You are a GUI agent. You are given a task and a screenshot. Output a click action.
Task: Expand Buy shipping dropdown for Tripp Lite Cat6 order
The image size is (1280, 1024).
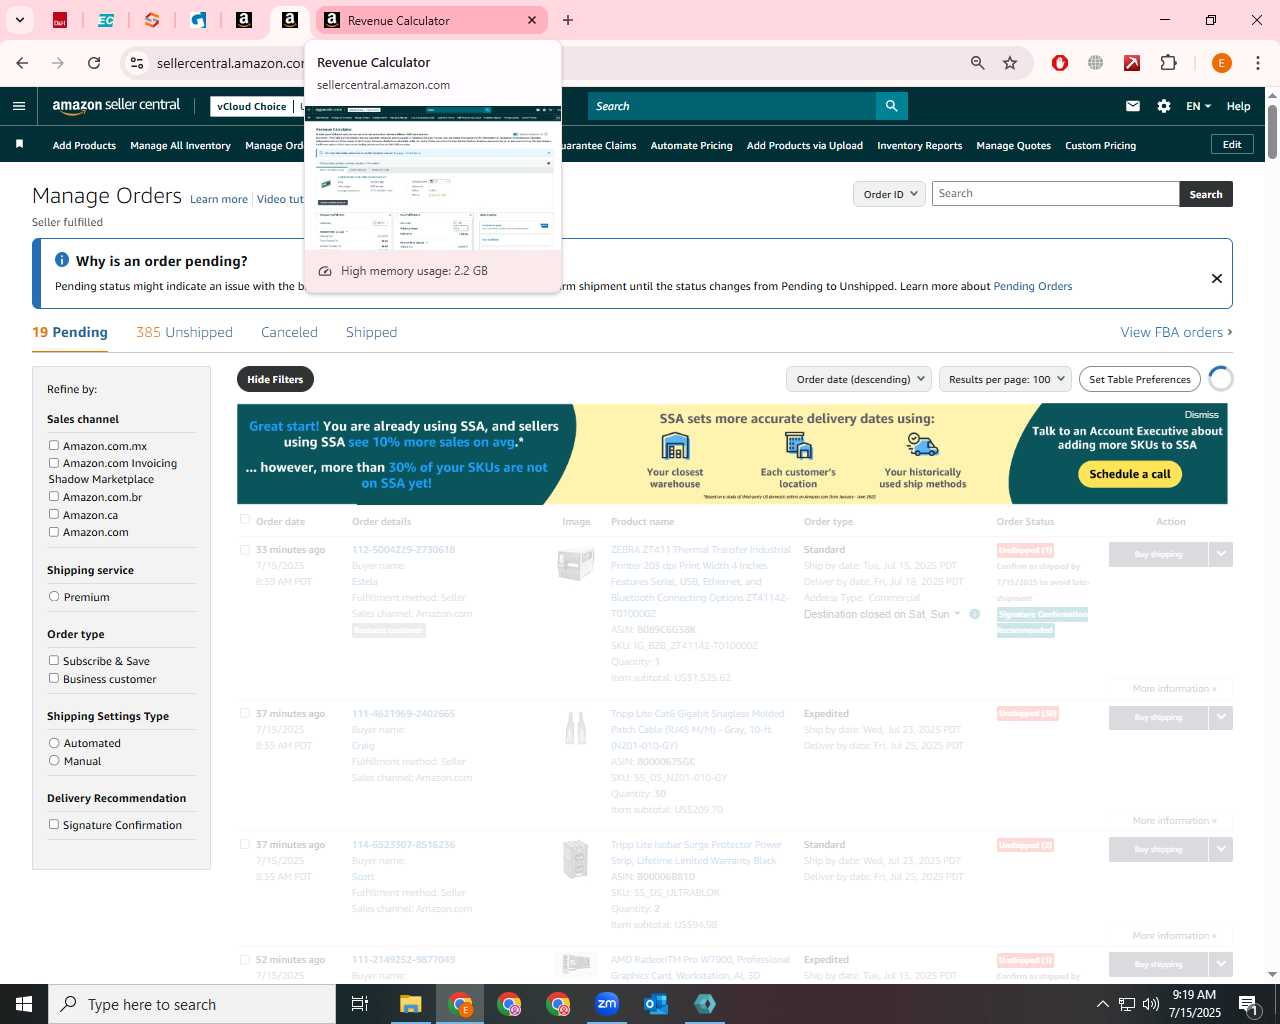click(1220, 717)
